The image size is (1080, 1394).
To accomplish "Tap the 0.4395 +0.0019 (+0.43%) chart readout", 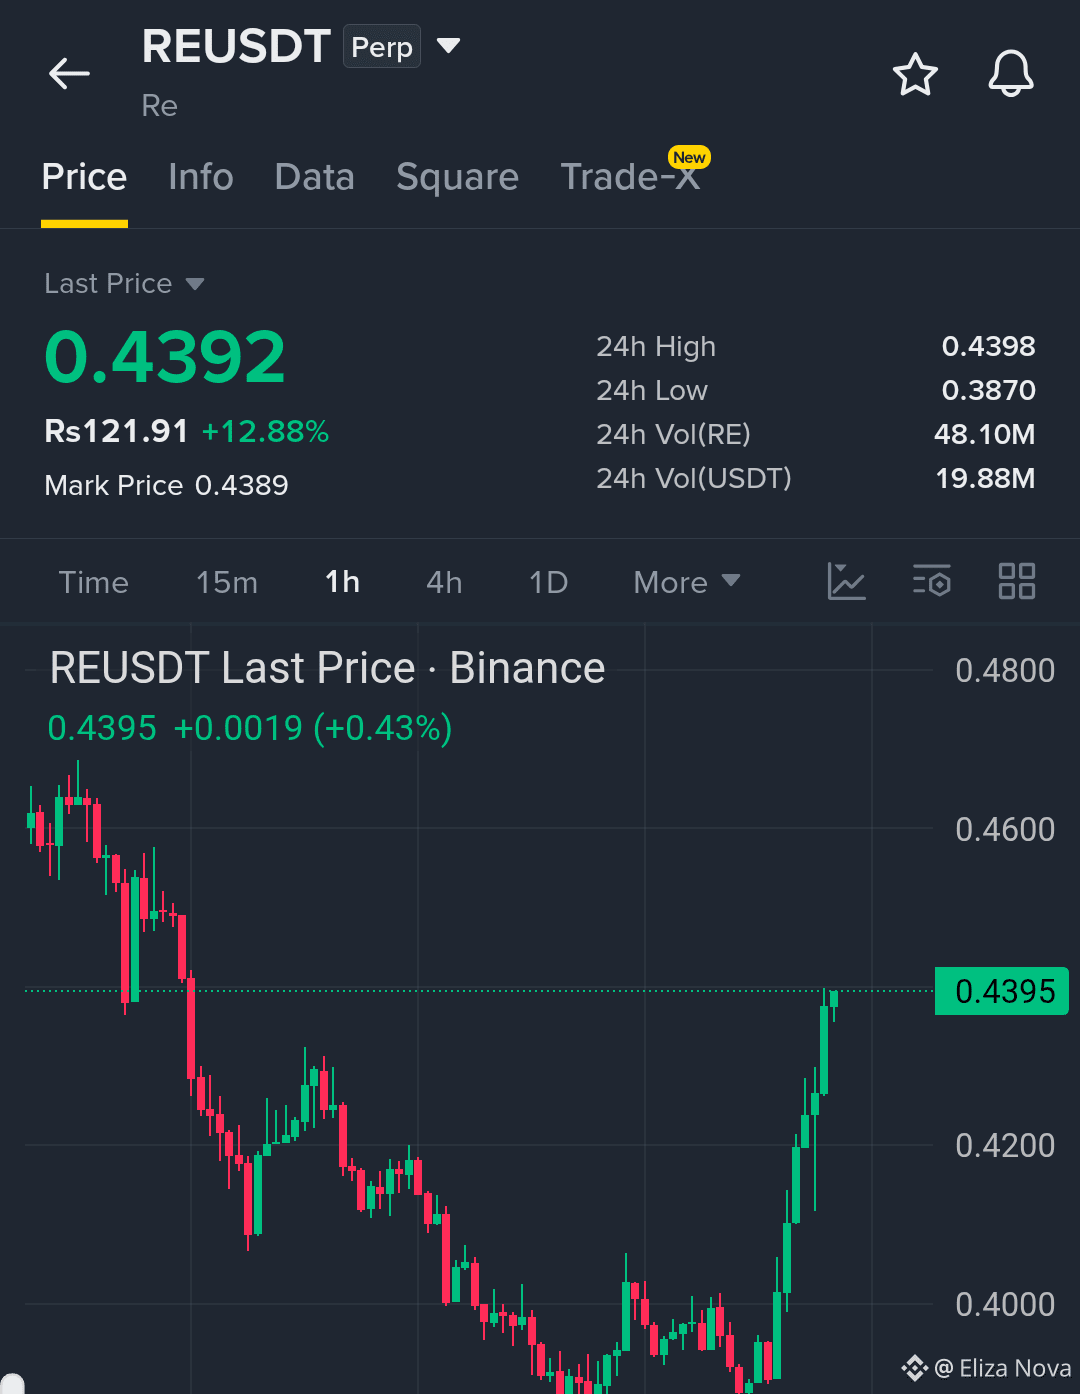I will [x=250, y=728].
